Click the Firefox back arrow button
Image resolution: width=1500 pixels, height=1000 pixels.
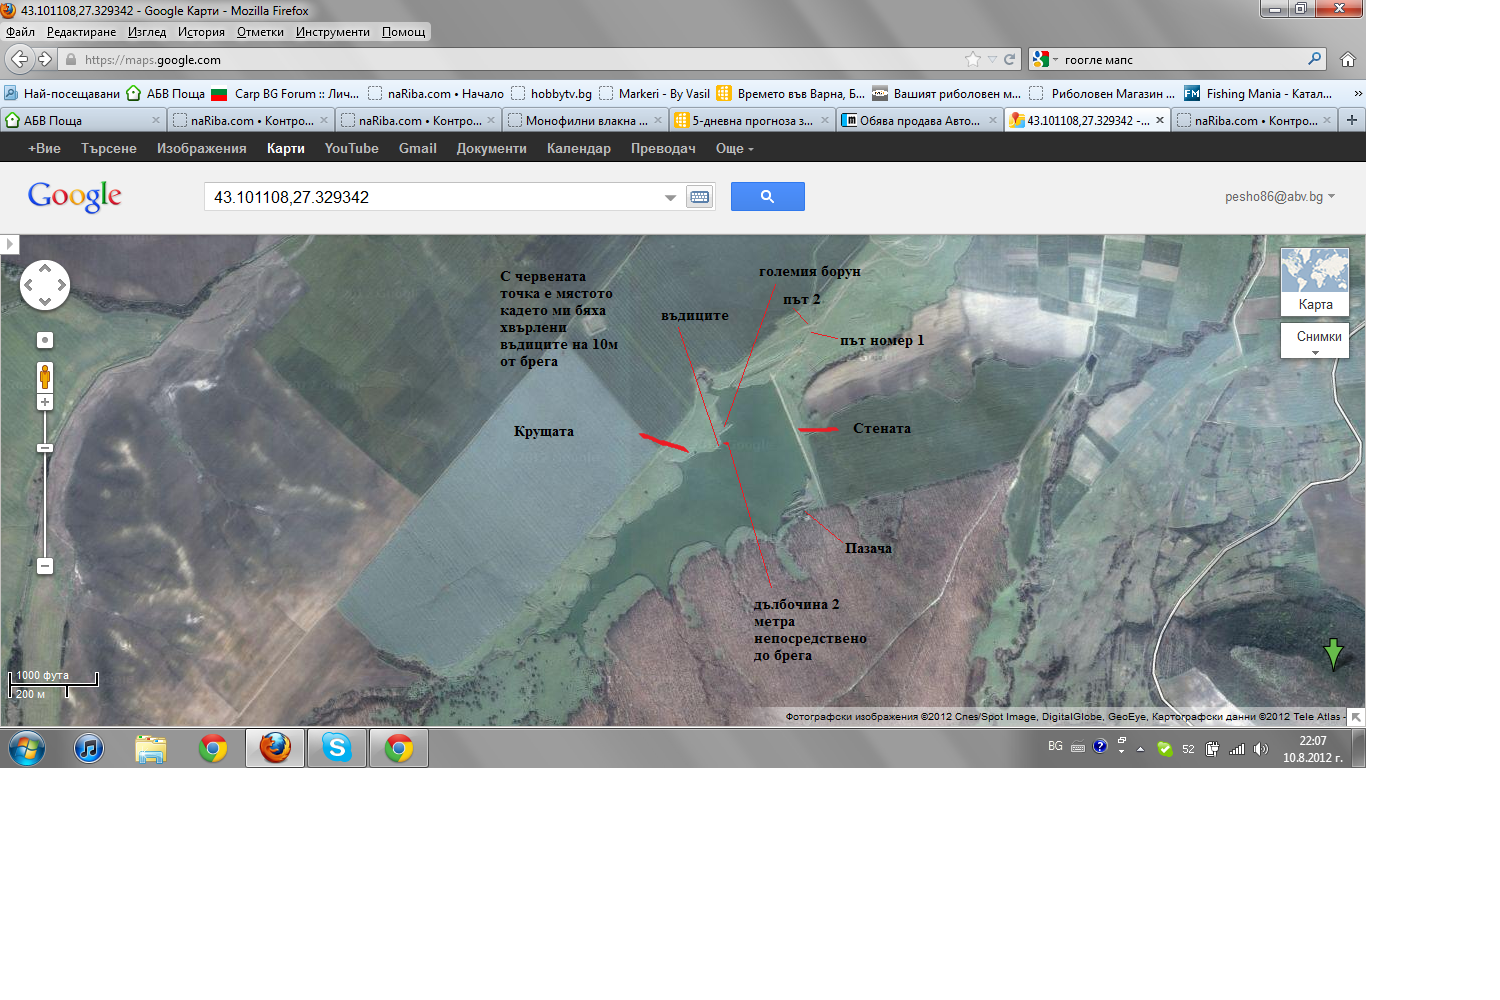tap(19, 59)
